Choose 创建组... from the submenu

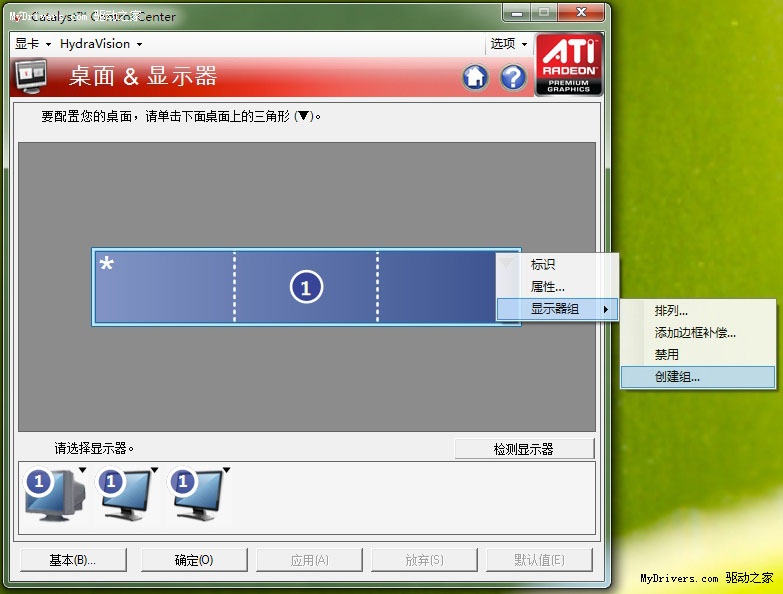(x=678, y=377)
